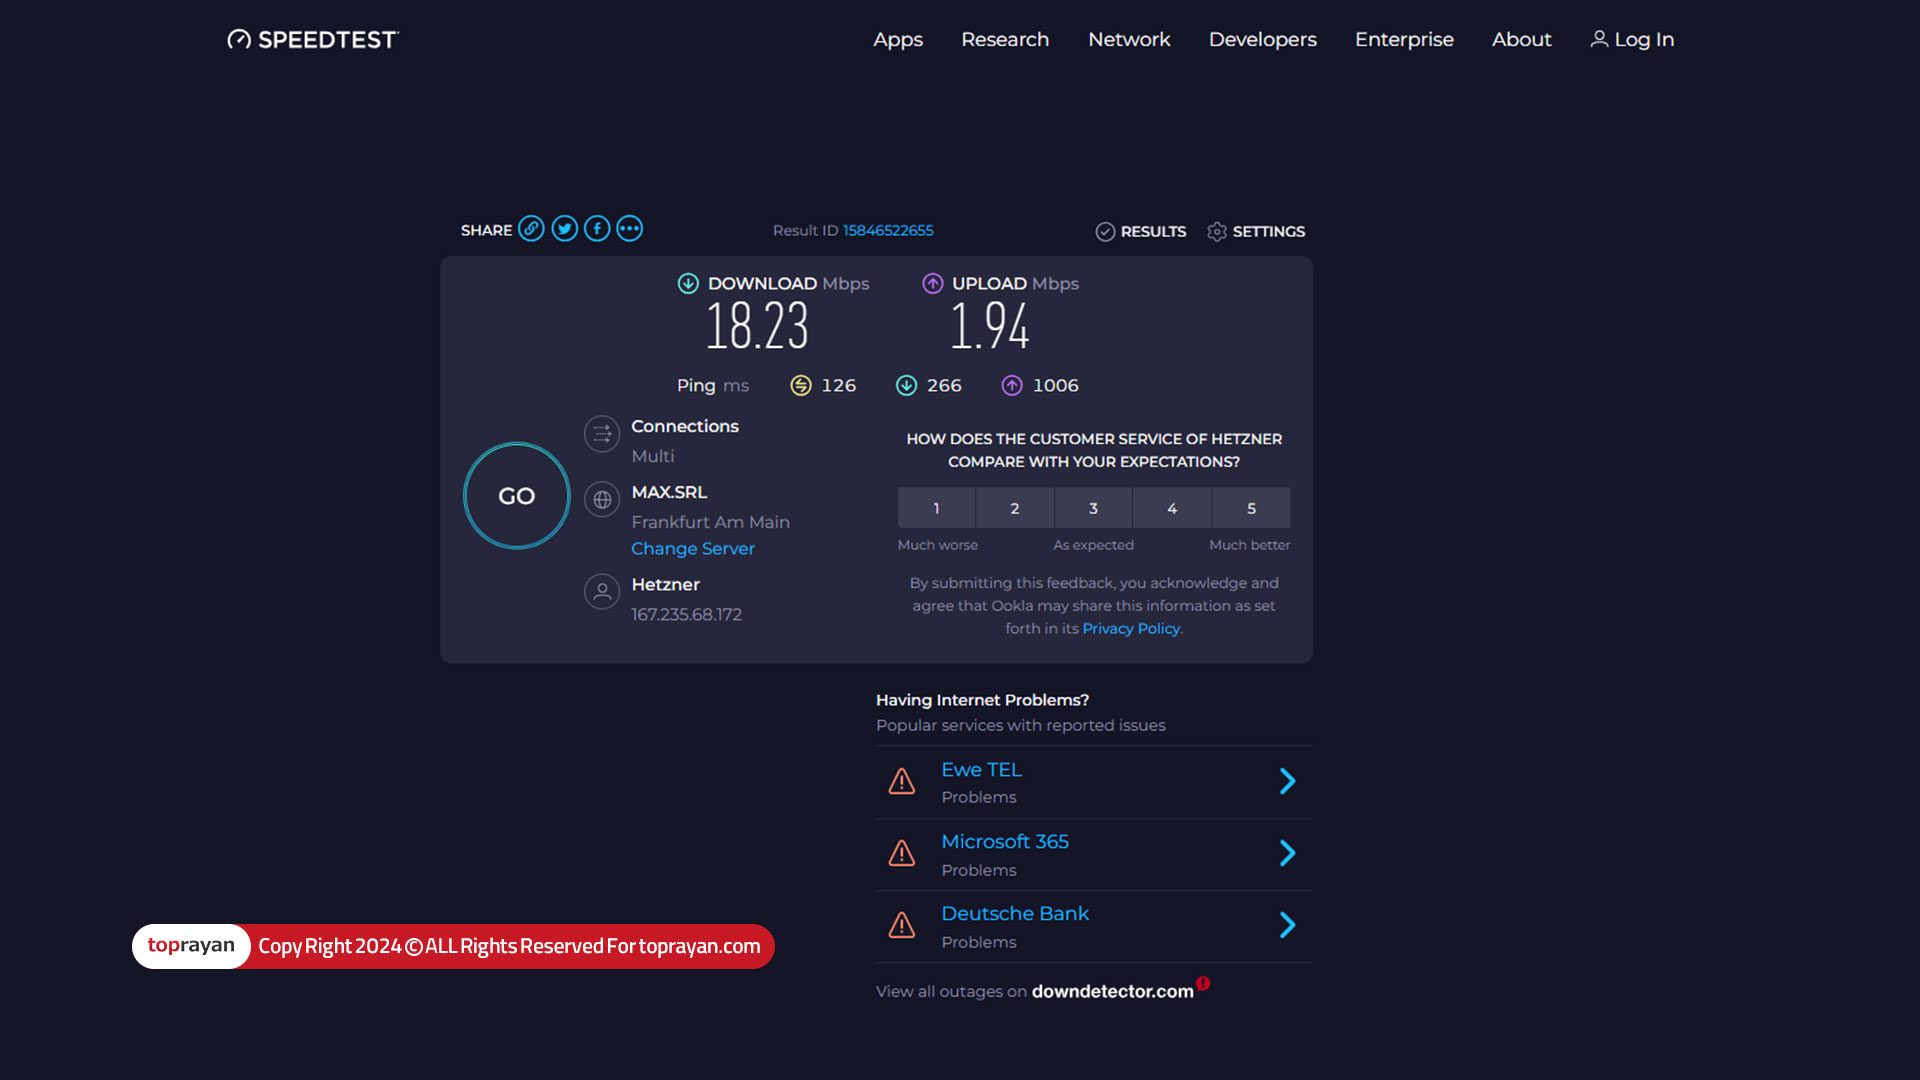This screenshot has width=1920, height=1080.
Task: Start the test with GO button
Action: [x=517, y=496]
